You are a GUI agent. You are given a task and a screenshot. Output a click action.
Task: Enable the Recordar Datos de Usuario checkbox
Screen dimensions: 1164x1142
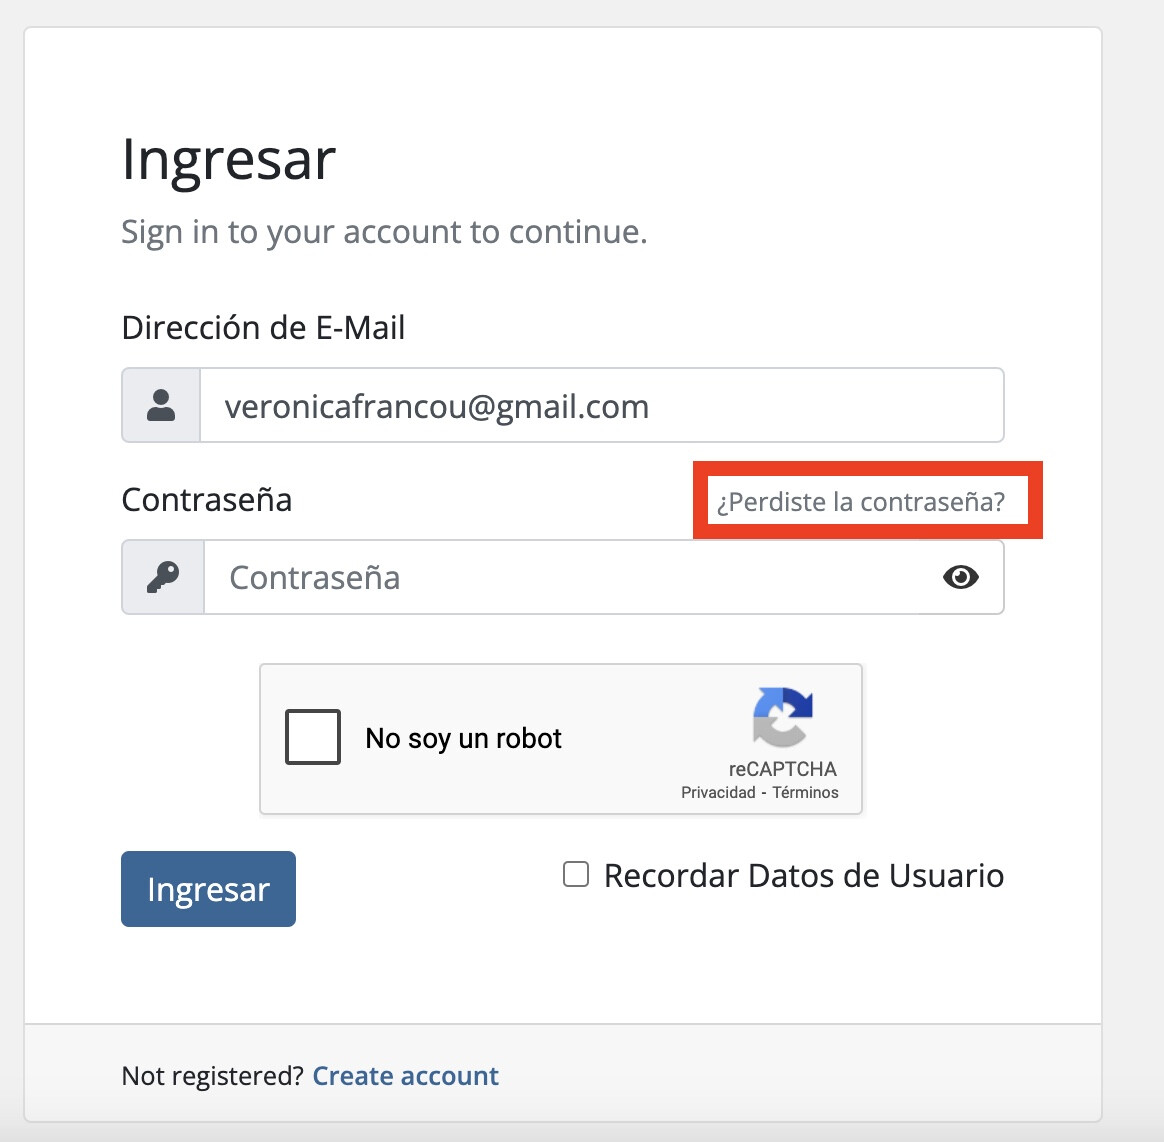click(x=576, y=875)
